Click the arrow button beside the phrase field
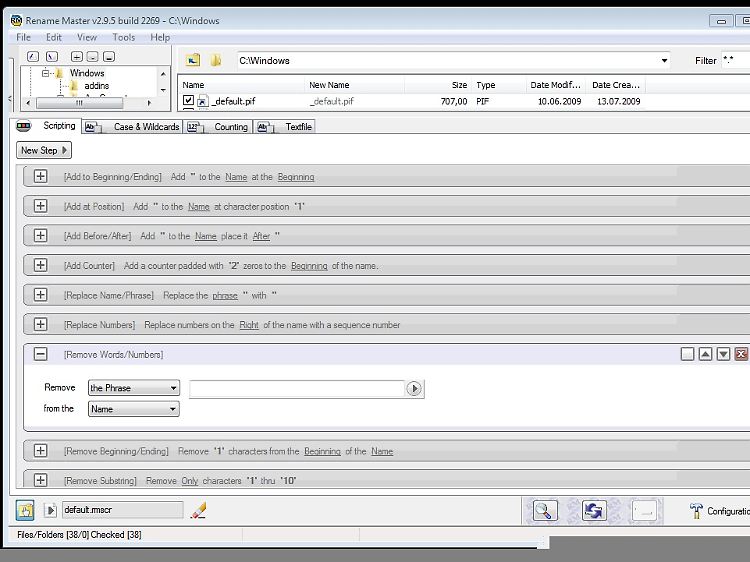 pyautogui.click(x=414, y=388)
